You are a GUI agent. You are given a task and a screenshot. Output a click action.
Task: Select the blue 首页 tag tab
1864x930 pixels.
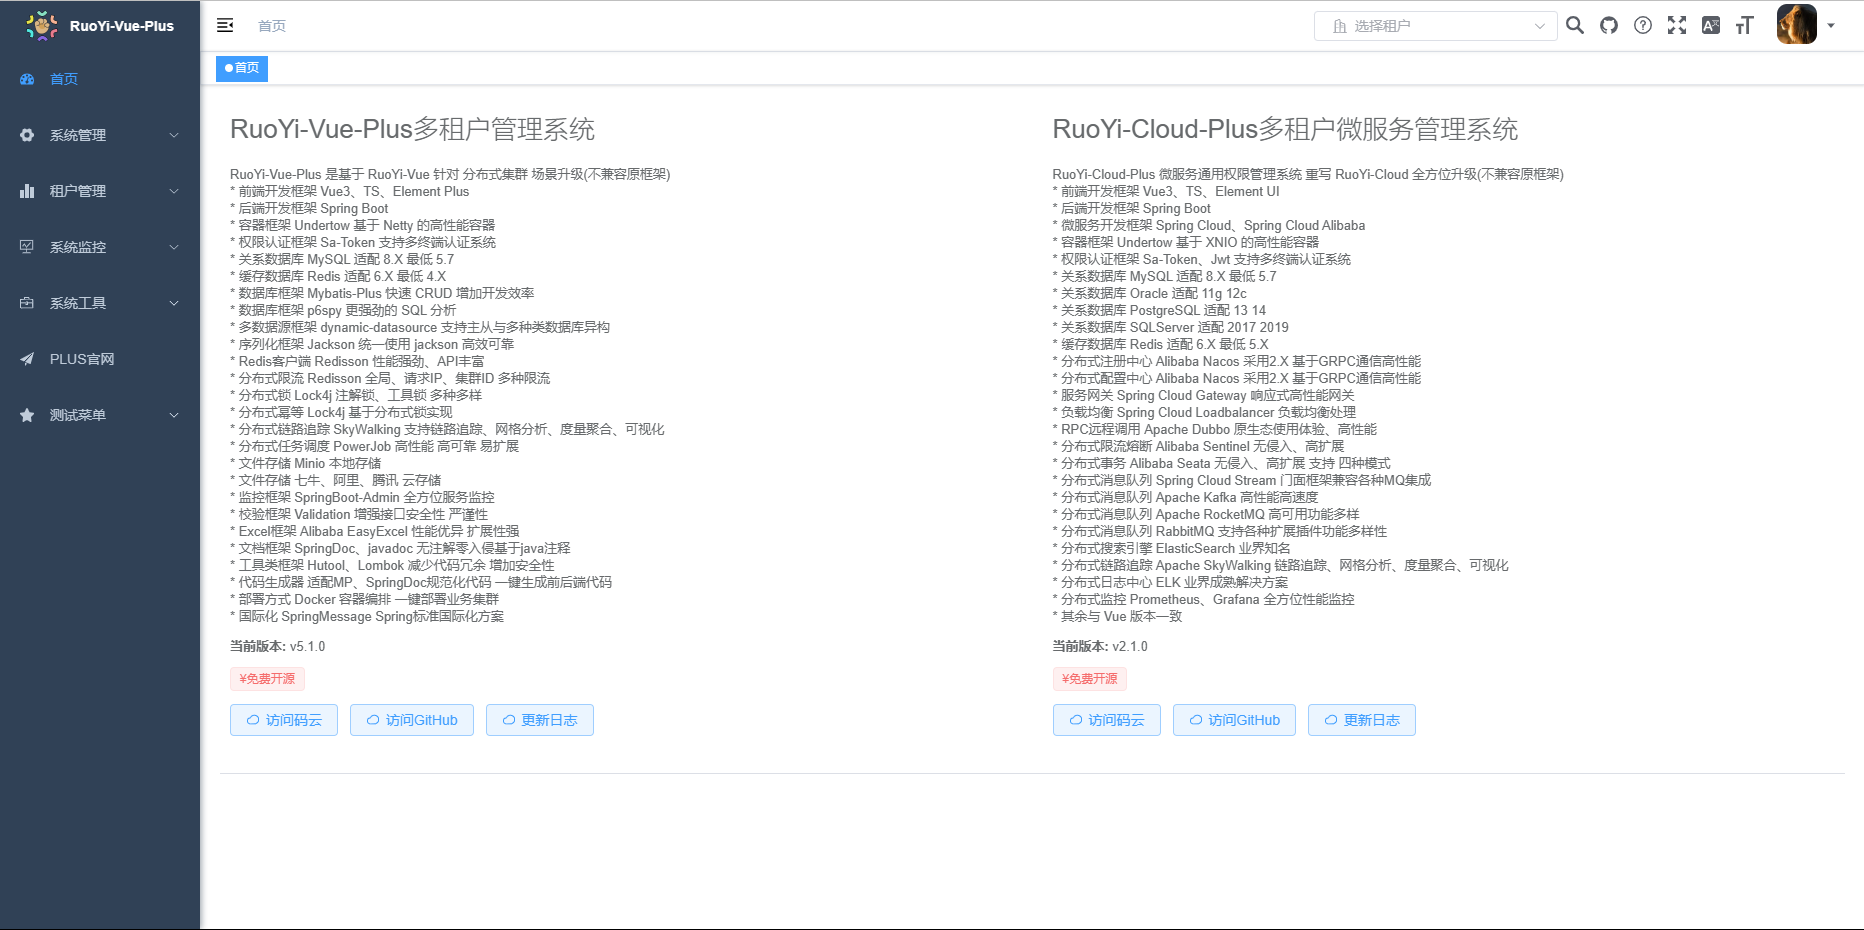coord(242,68)
